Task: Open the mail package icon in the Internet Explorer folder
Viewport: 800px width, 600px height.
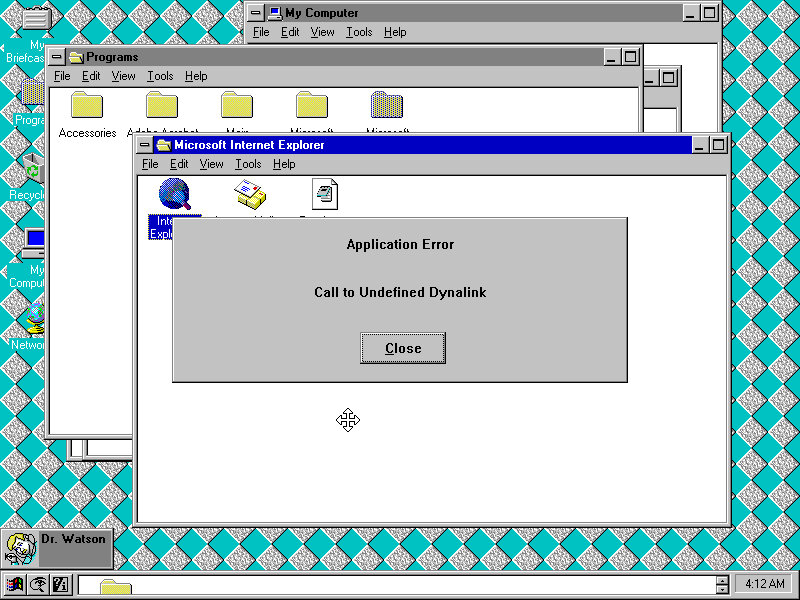Action: pos(249,193)
